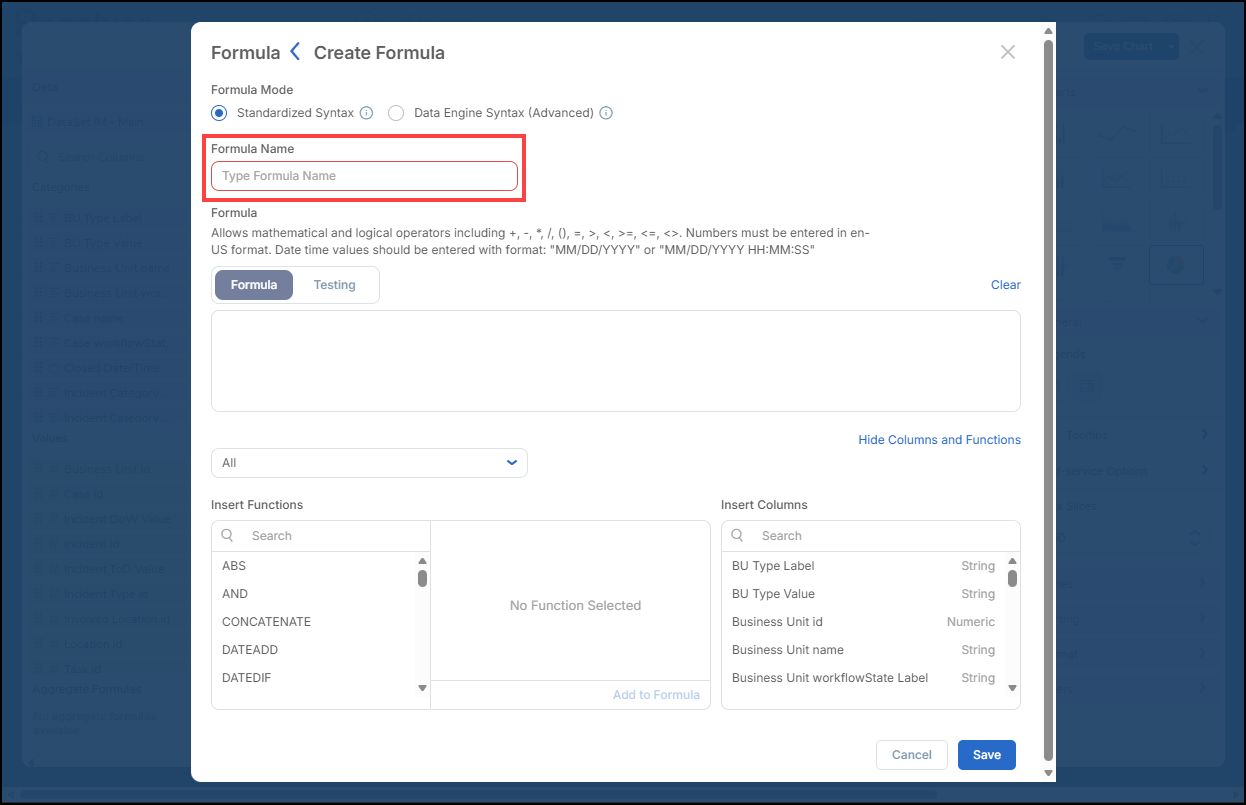Switch to the Formula tab

click(254, 285)
